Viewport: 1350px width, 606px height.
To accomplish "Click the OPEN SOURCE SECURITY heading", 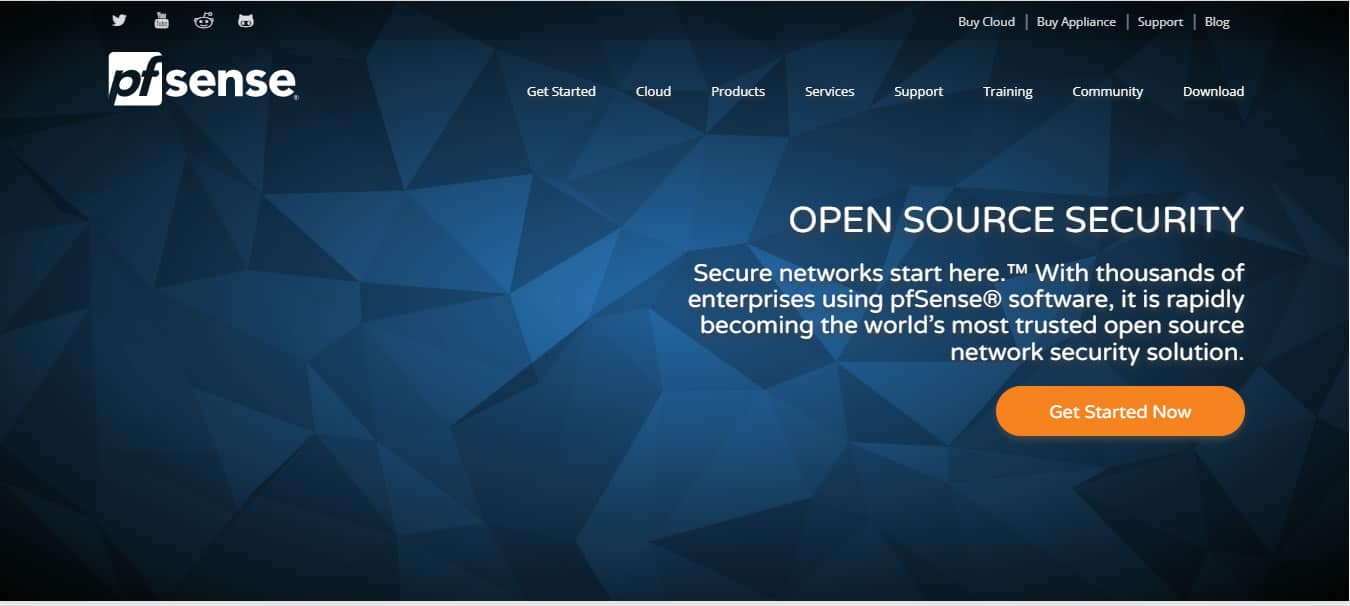I will (x=1016, y=220).
